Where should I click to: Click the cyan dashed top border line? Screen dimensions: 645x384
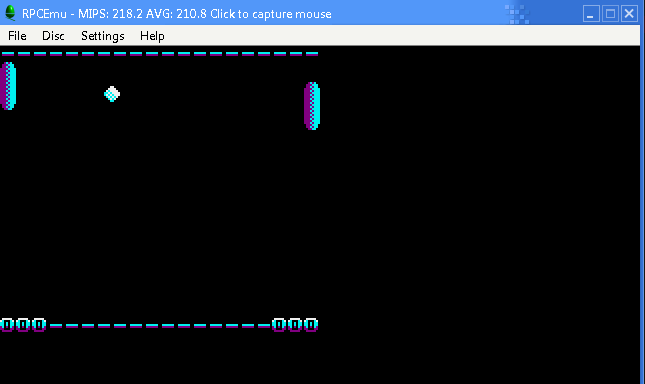point(160,53)
